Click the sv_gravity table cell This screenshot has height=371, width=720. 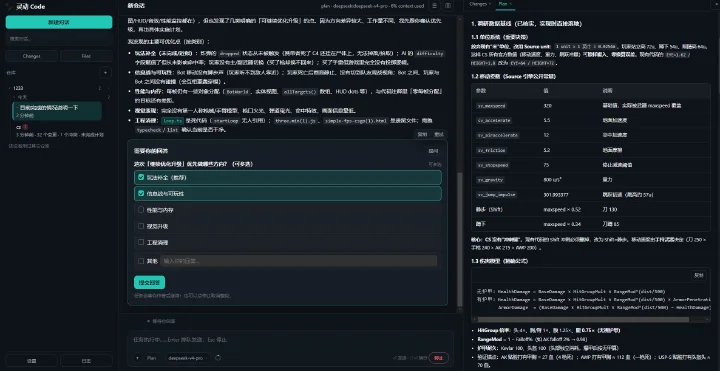pyautogui.click(x=490, y=180)
